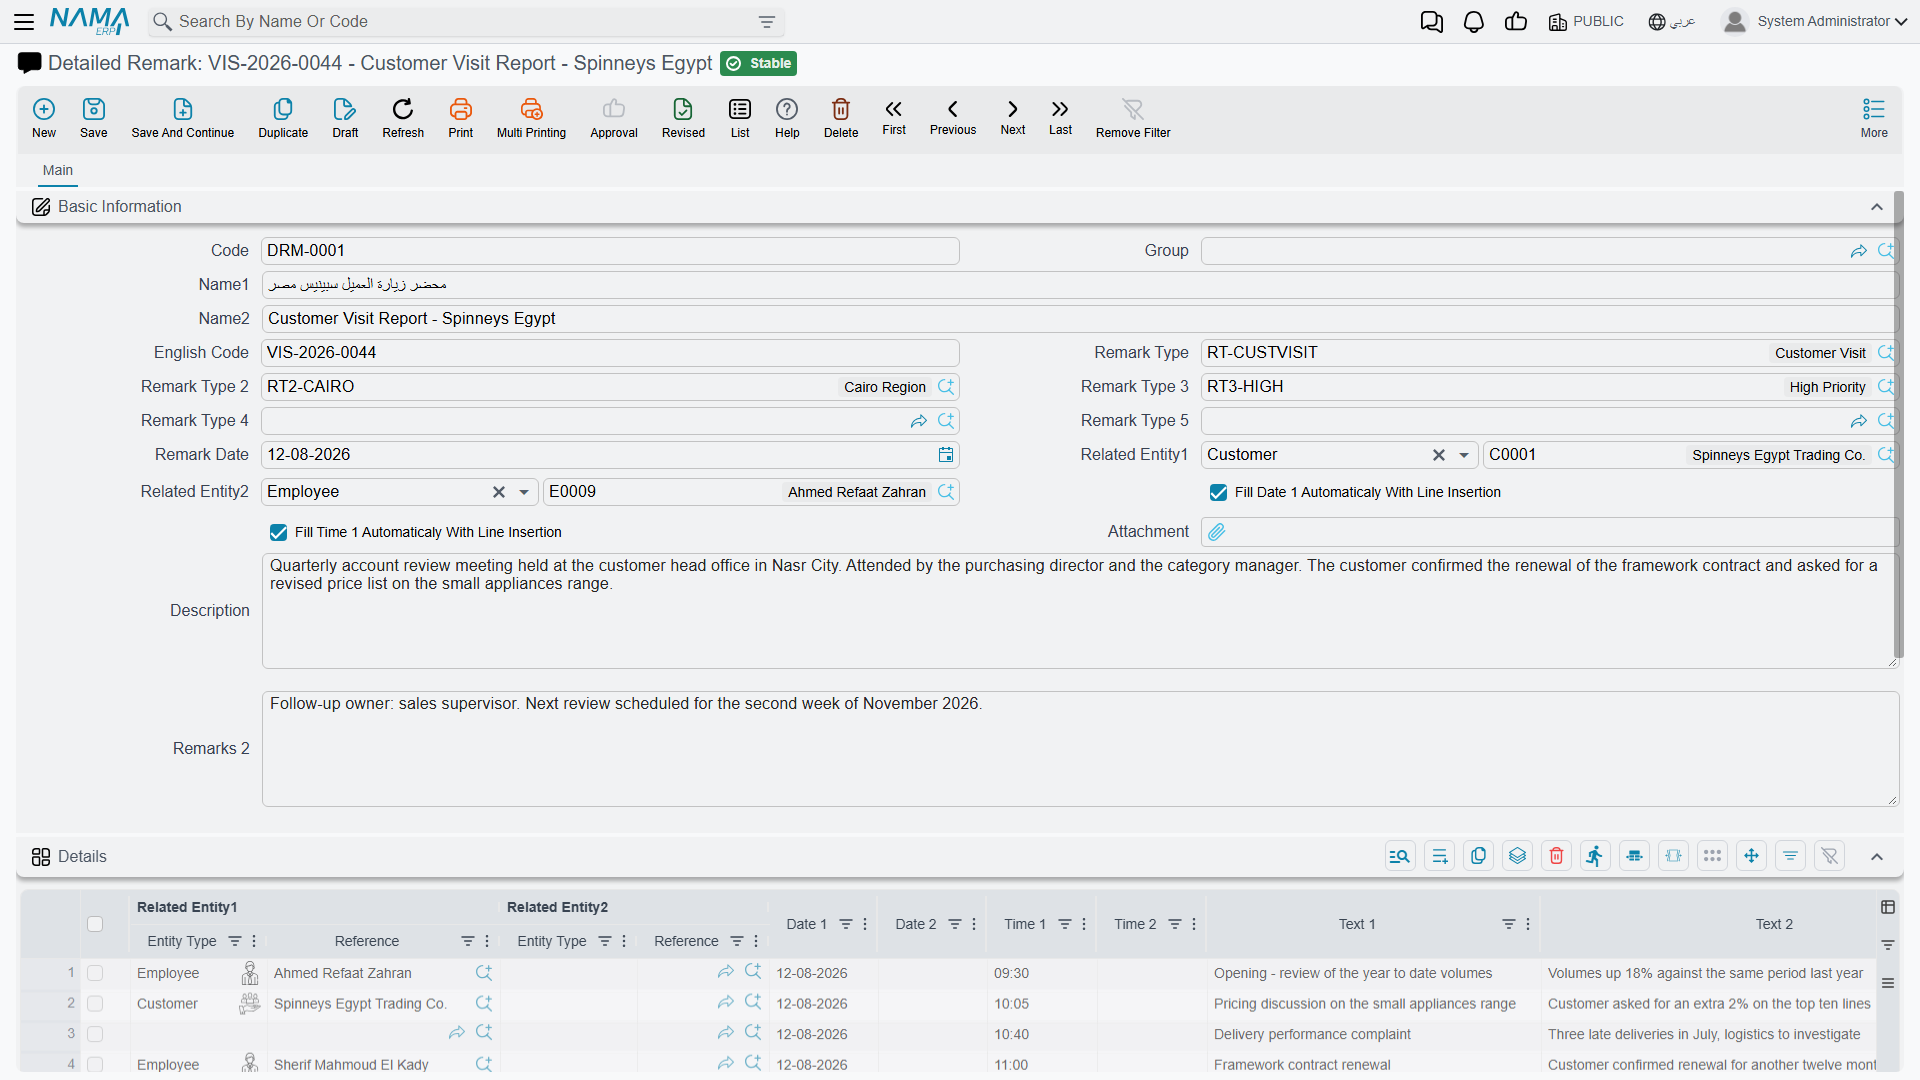Click the Remarks 2 text area
1920x1080 pixels.
pos(1080,748)
